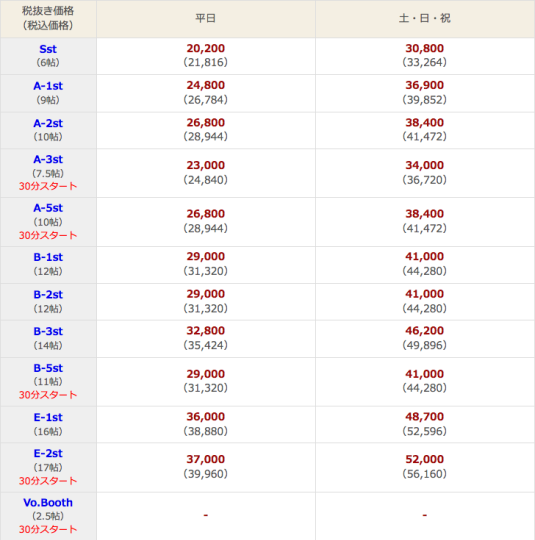The image size is (535, 540).
Task: Open the Sst studio link
Action: pos(48,49)
